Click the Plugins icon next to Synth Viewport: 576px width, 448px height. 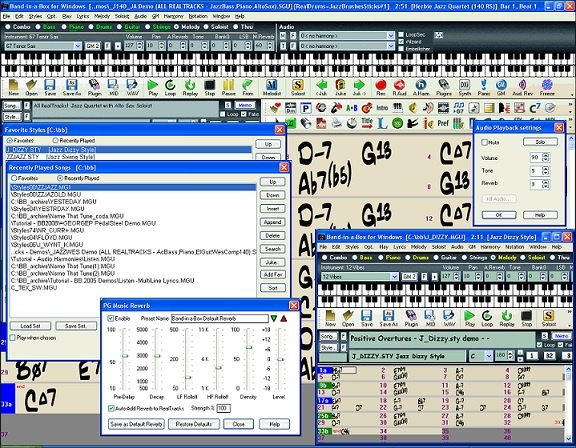click(x=444, y=87)
